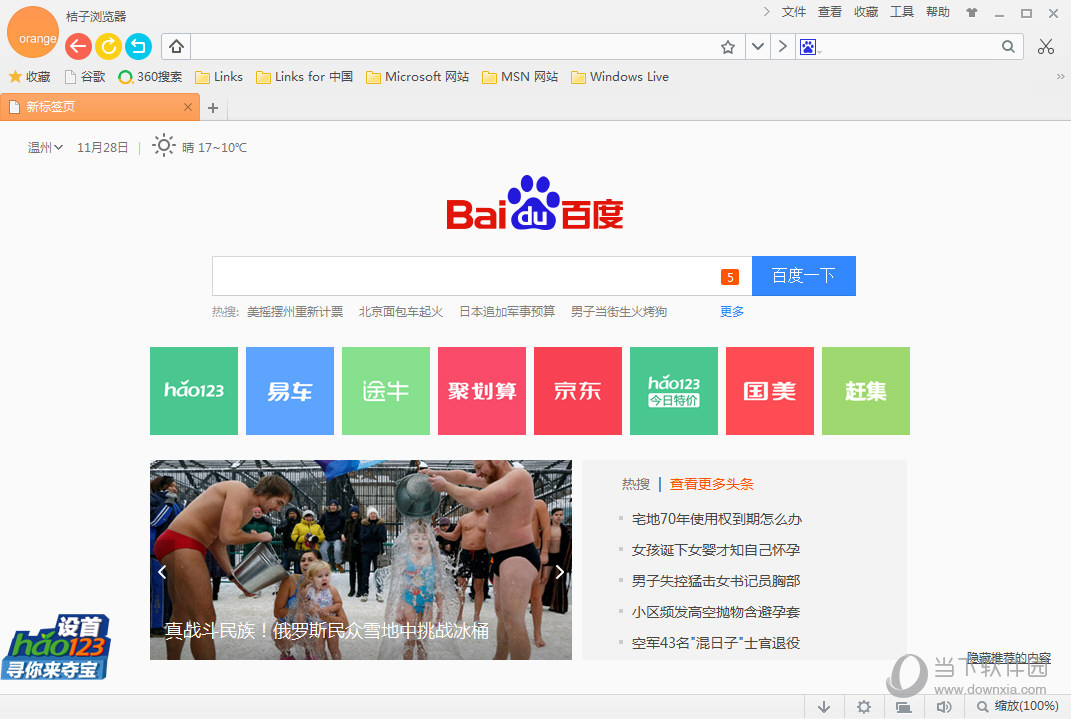This screenshot has height=719, width=1071.
Task: Open the 工具 menu
Action: (901, 12)
